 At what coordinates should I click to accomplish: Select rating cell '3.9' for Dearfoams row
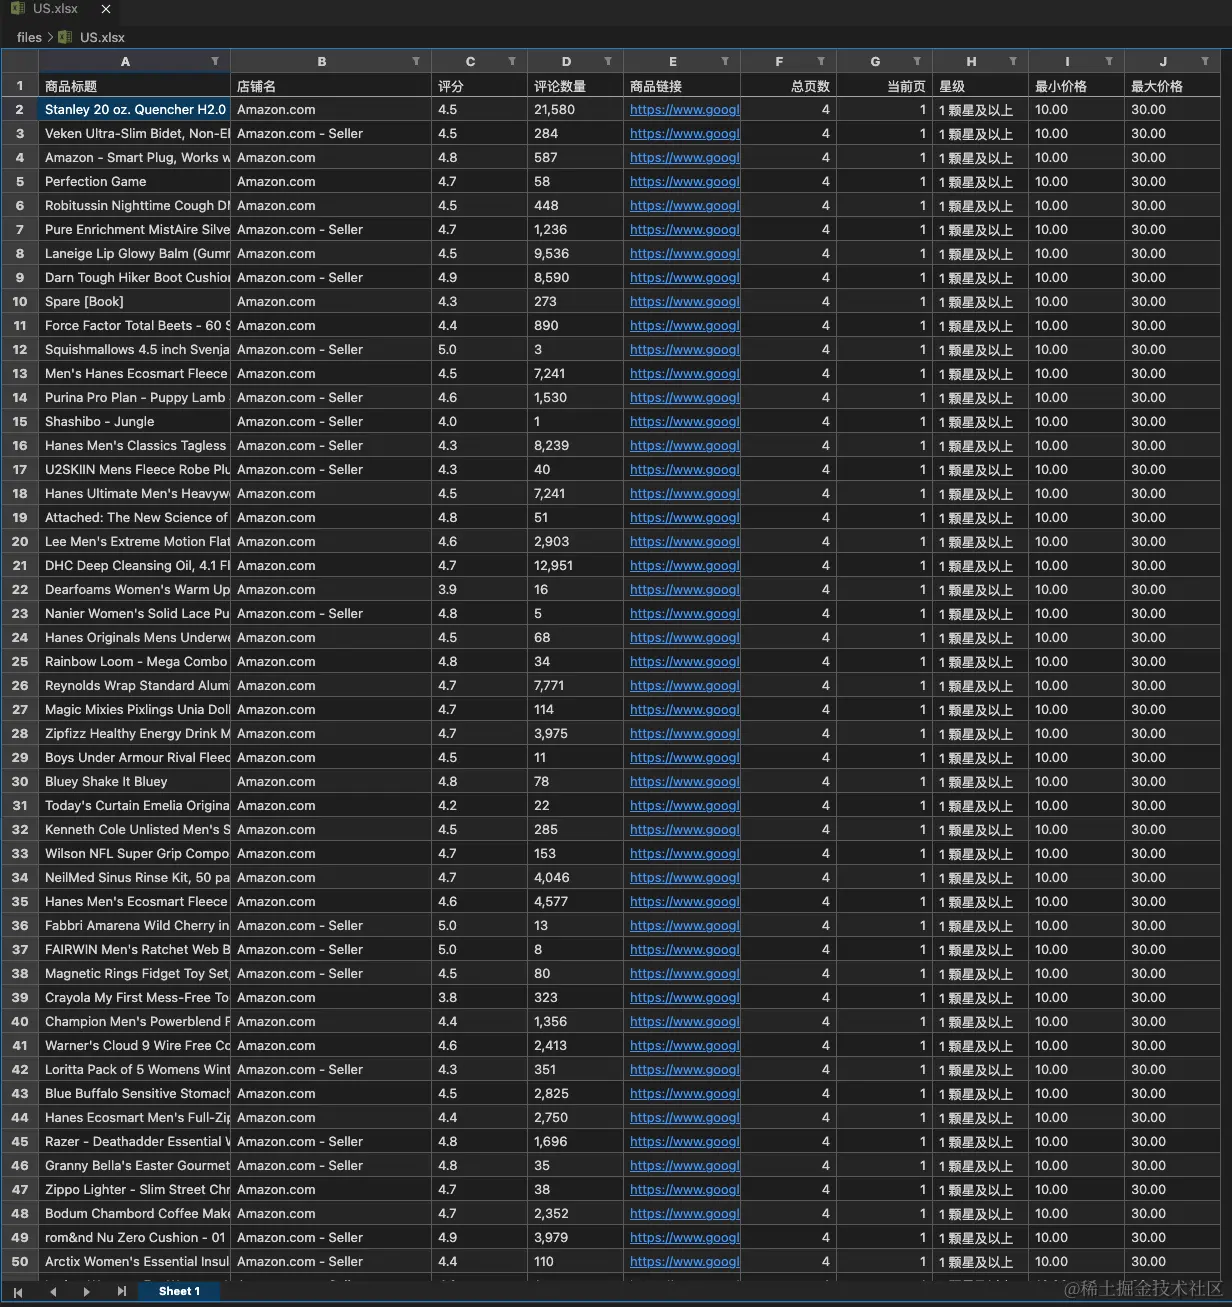click(x=479, y=590)
